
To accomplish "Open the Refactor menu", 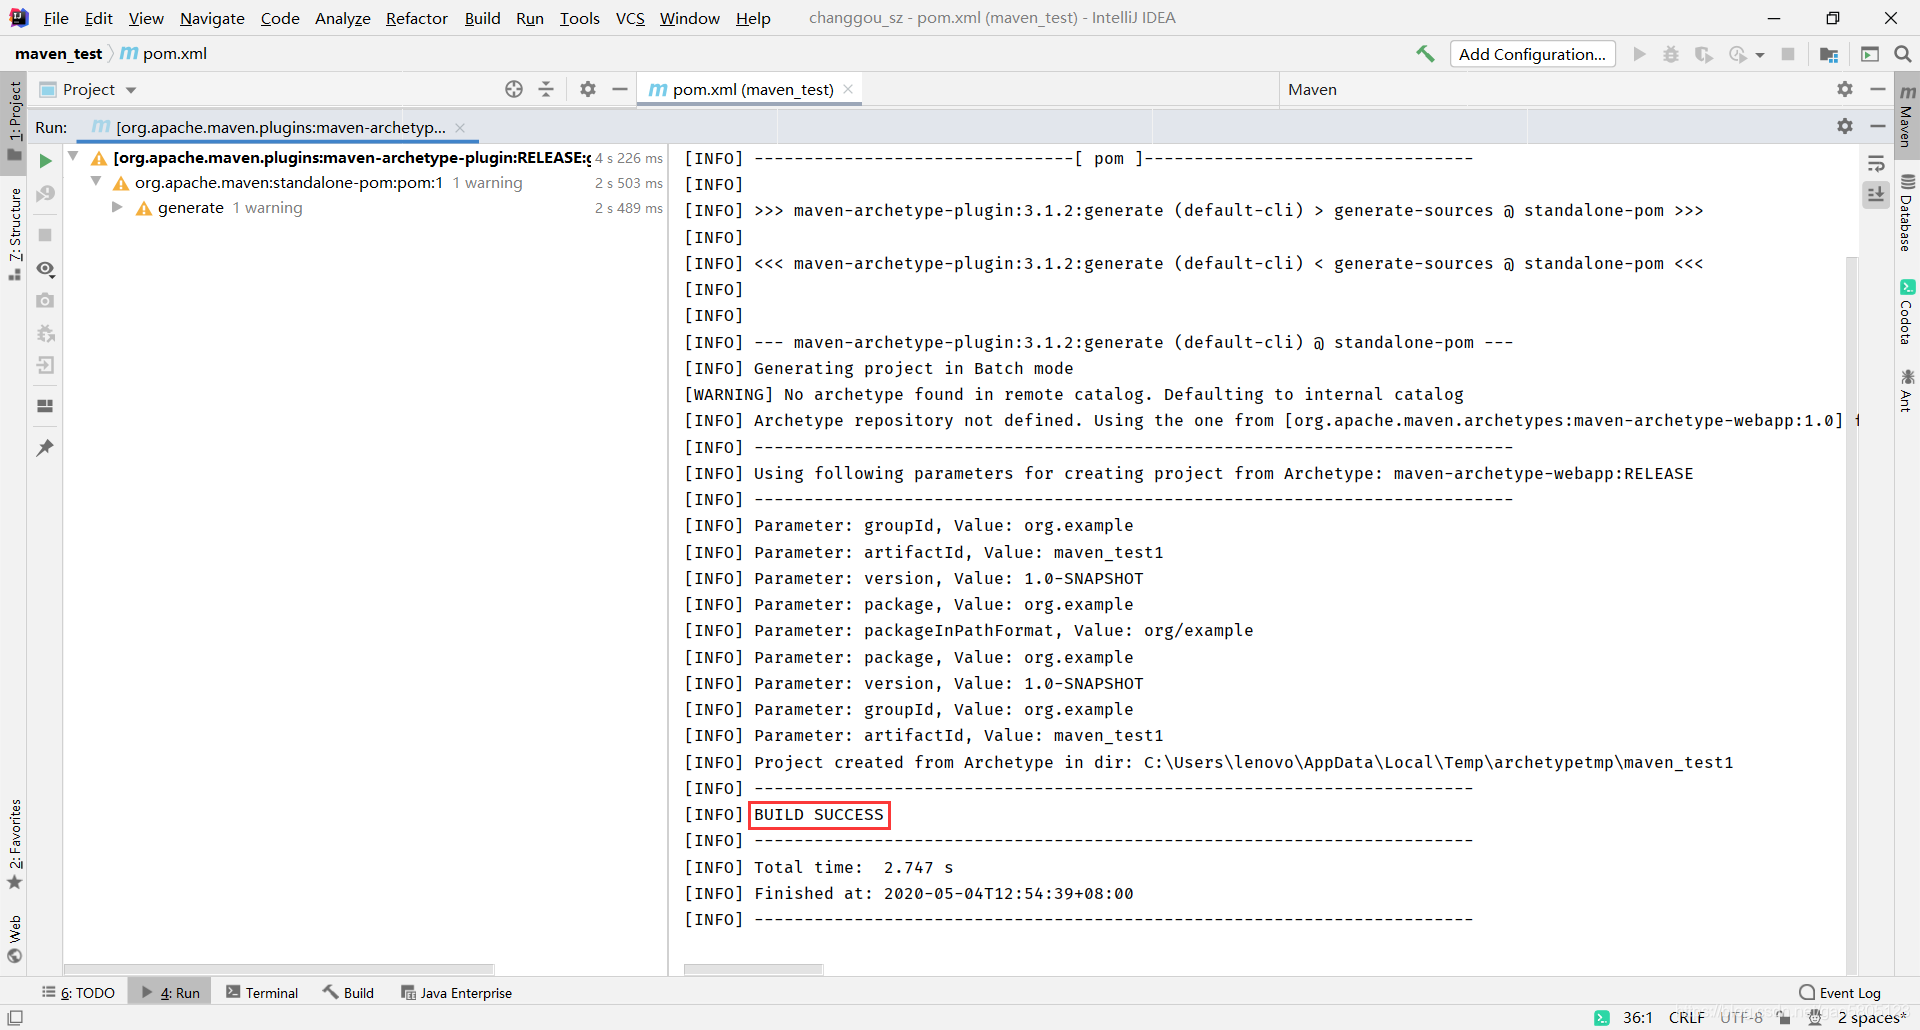I will tap(417, 18).
